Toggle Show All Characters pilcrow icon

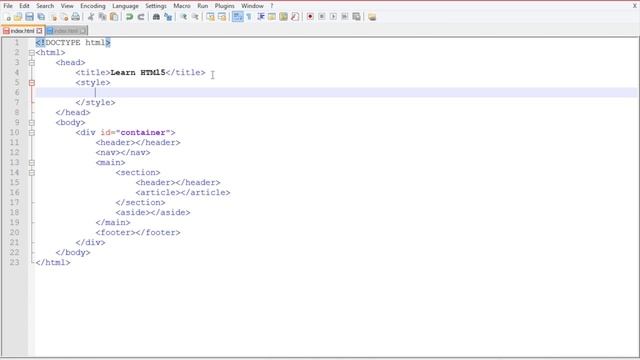pyautogui.click(x=249, y=17)
